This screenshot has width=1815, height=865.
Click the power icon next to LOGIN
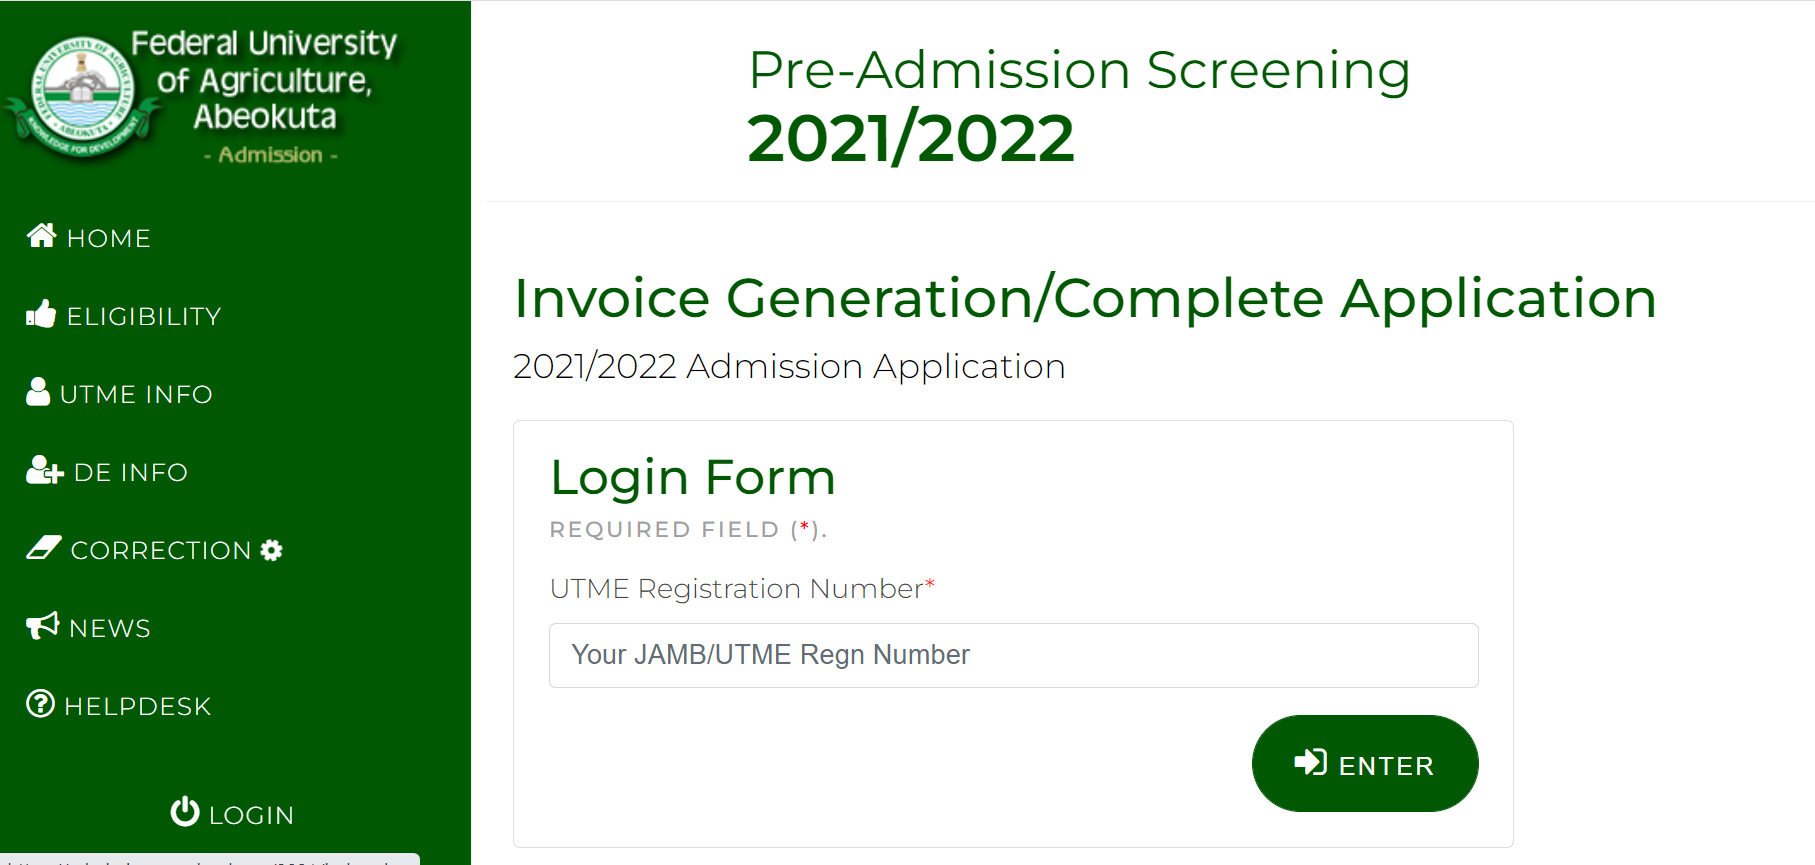click(186, 812)
